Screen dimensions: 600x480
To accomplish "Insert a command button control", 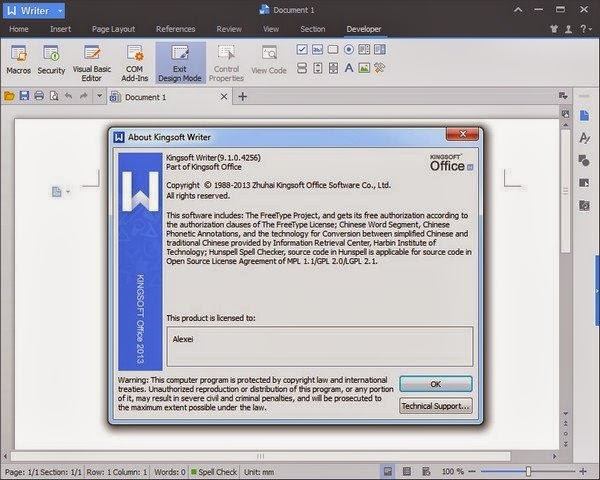I will [333, 49].
